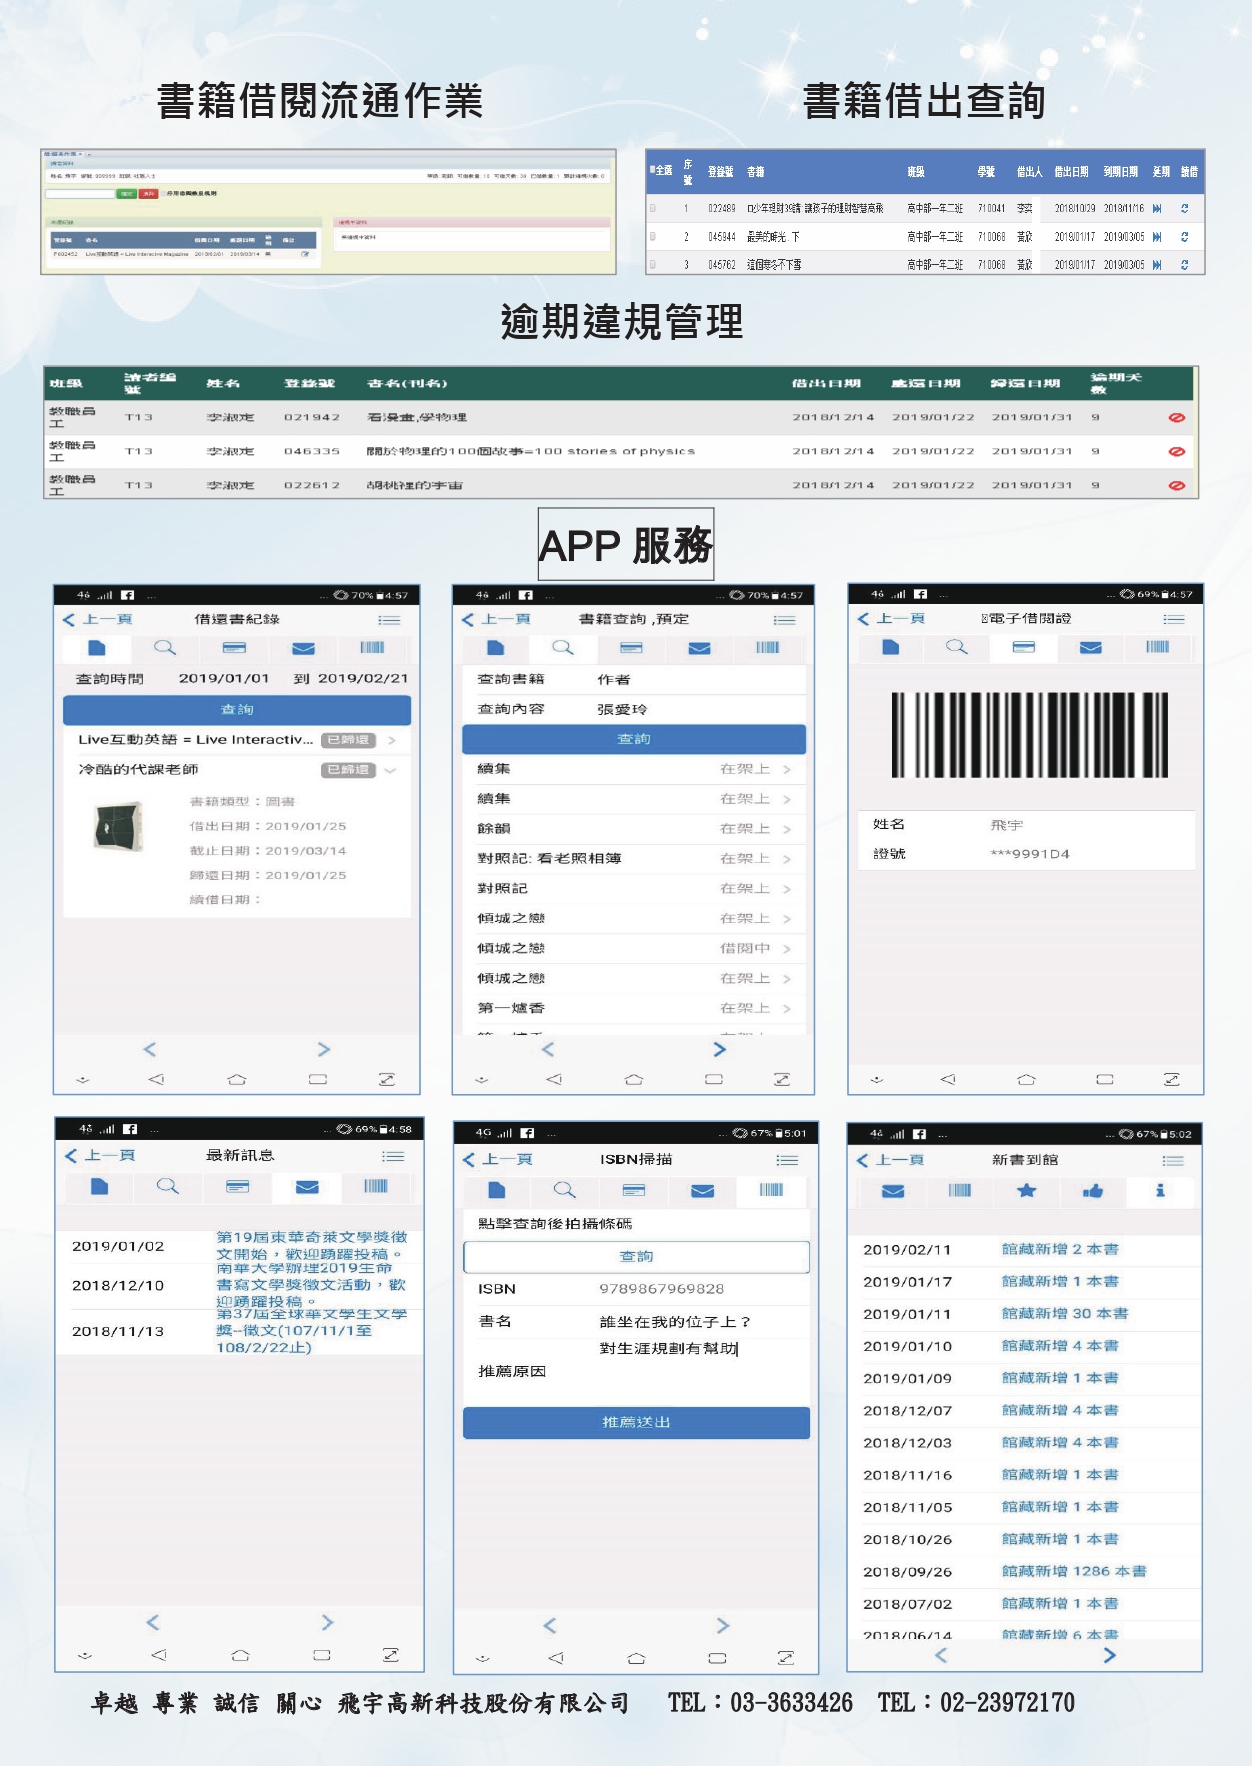Check the row checkbox for record 022489
Viewport: 1252px width, 1766px height.
coord(653,208)
